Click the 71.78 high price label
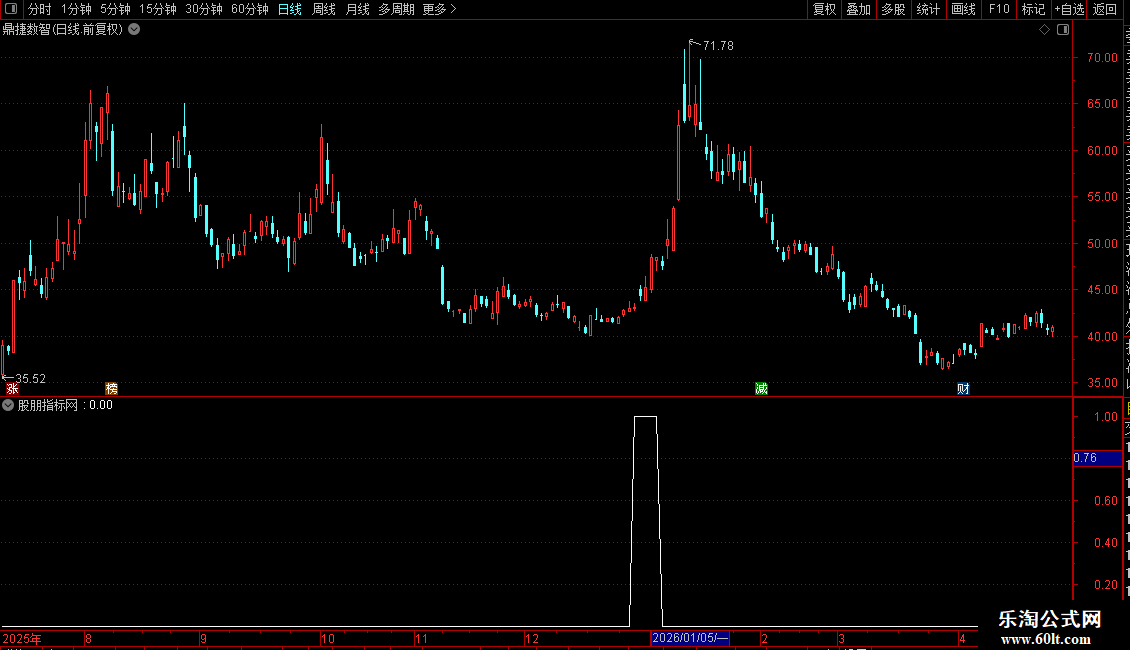The width and height of the screenshot is (1130, 650). point(719,45)
